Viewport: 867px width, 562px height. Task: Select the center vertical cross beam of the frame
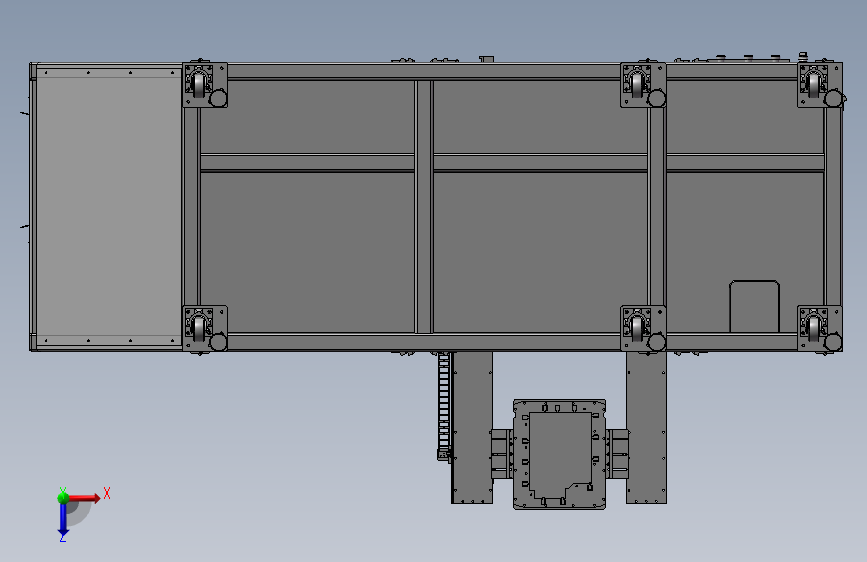(x=424, y=207)
